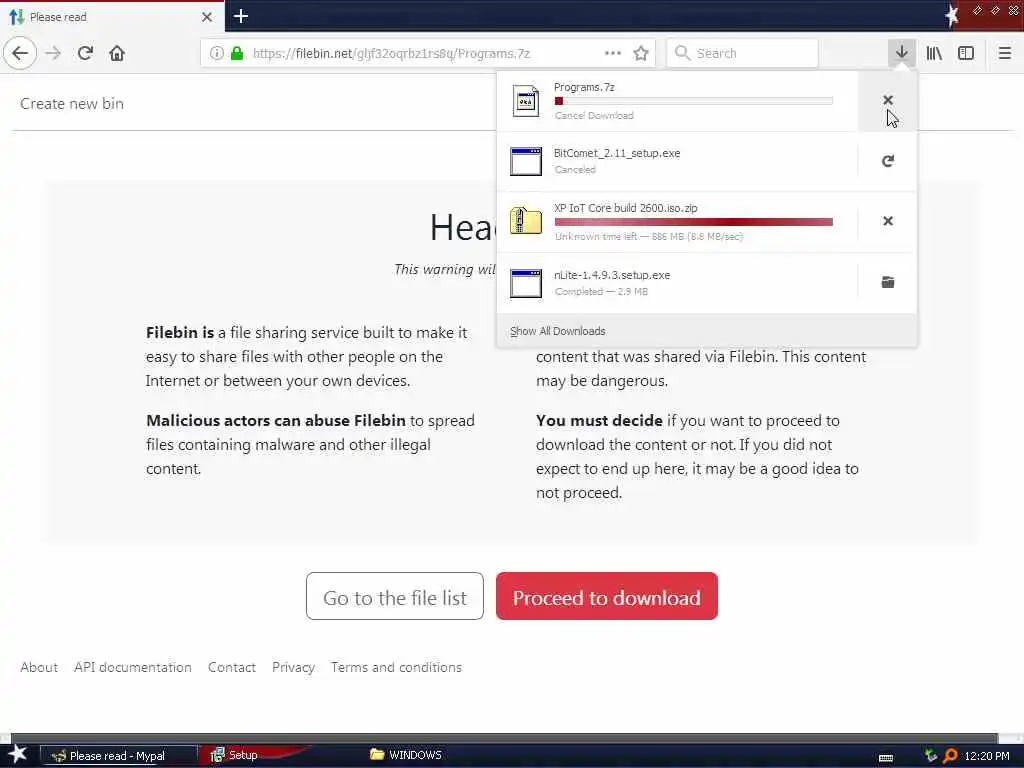
Task: Open Terms and conditions link
Action: click(x=396, y=667)
